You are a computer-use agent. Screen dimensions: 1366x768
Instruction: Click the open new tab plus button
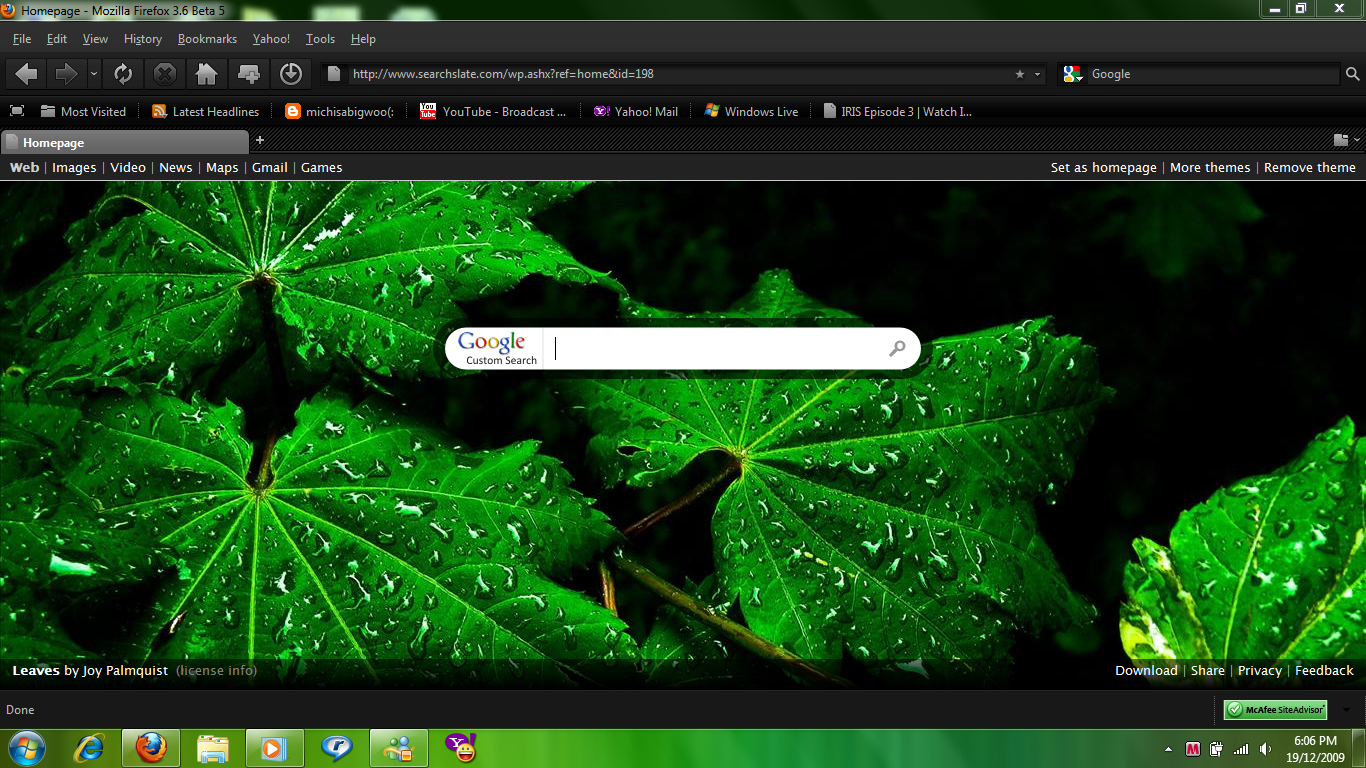(260, 141)
